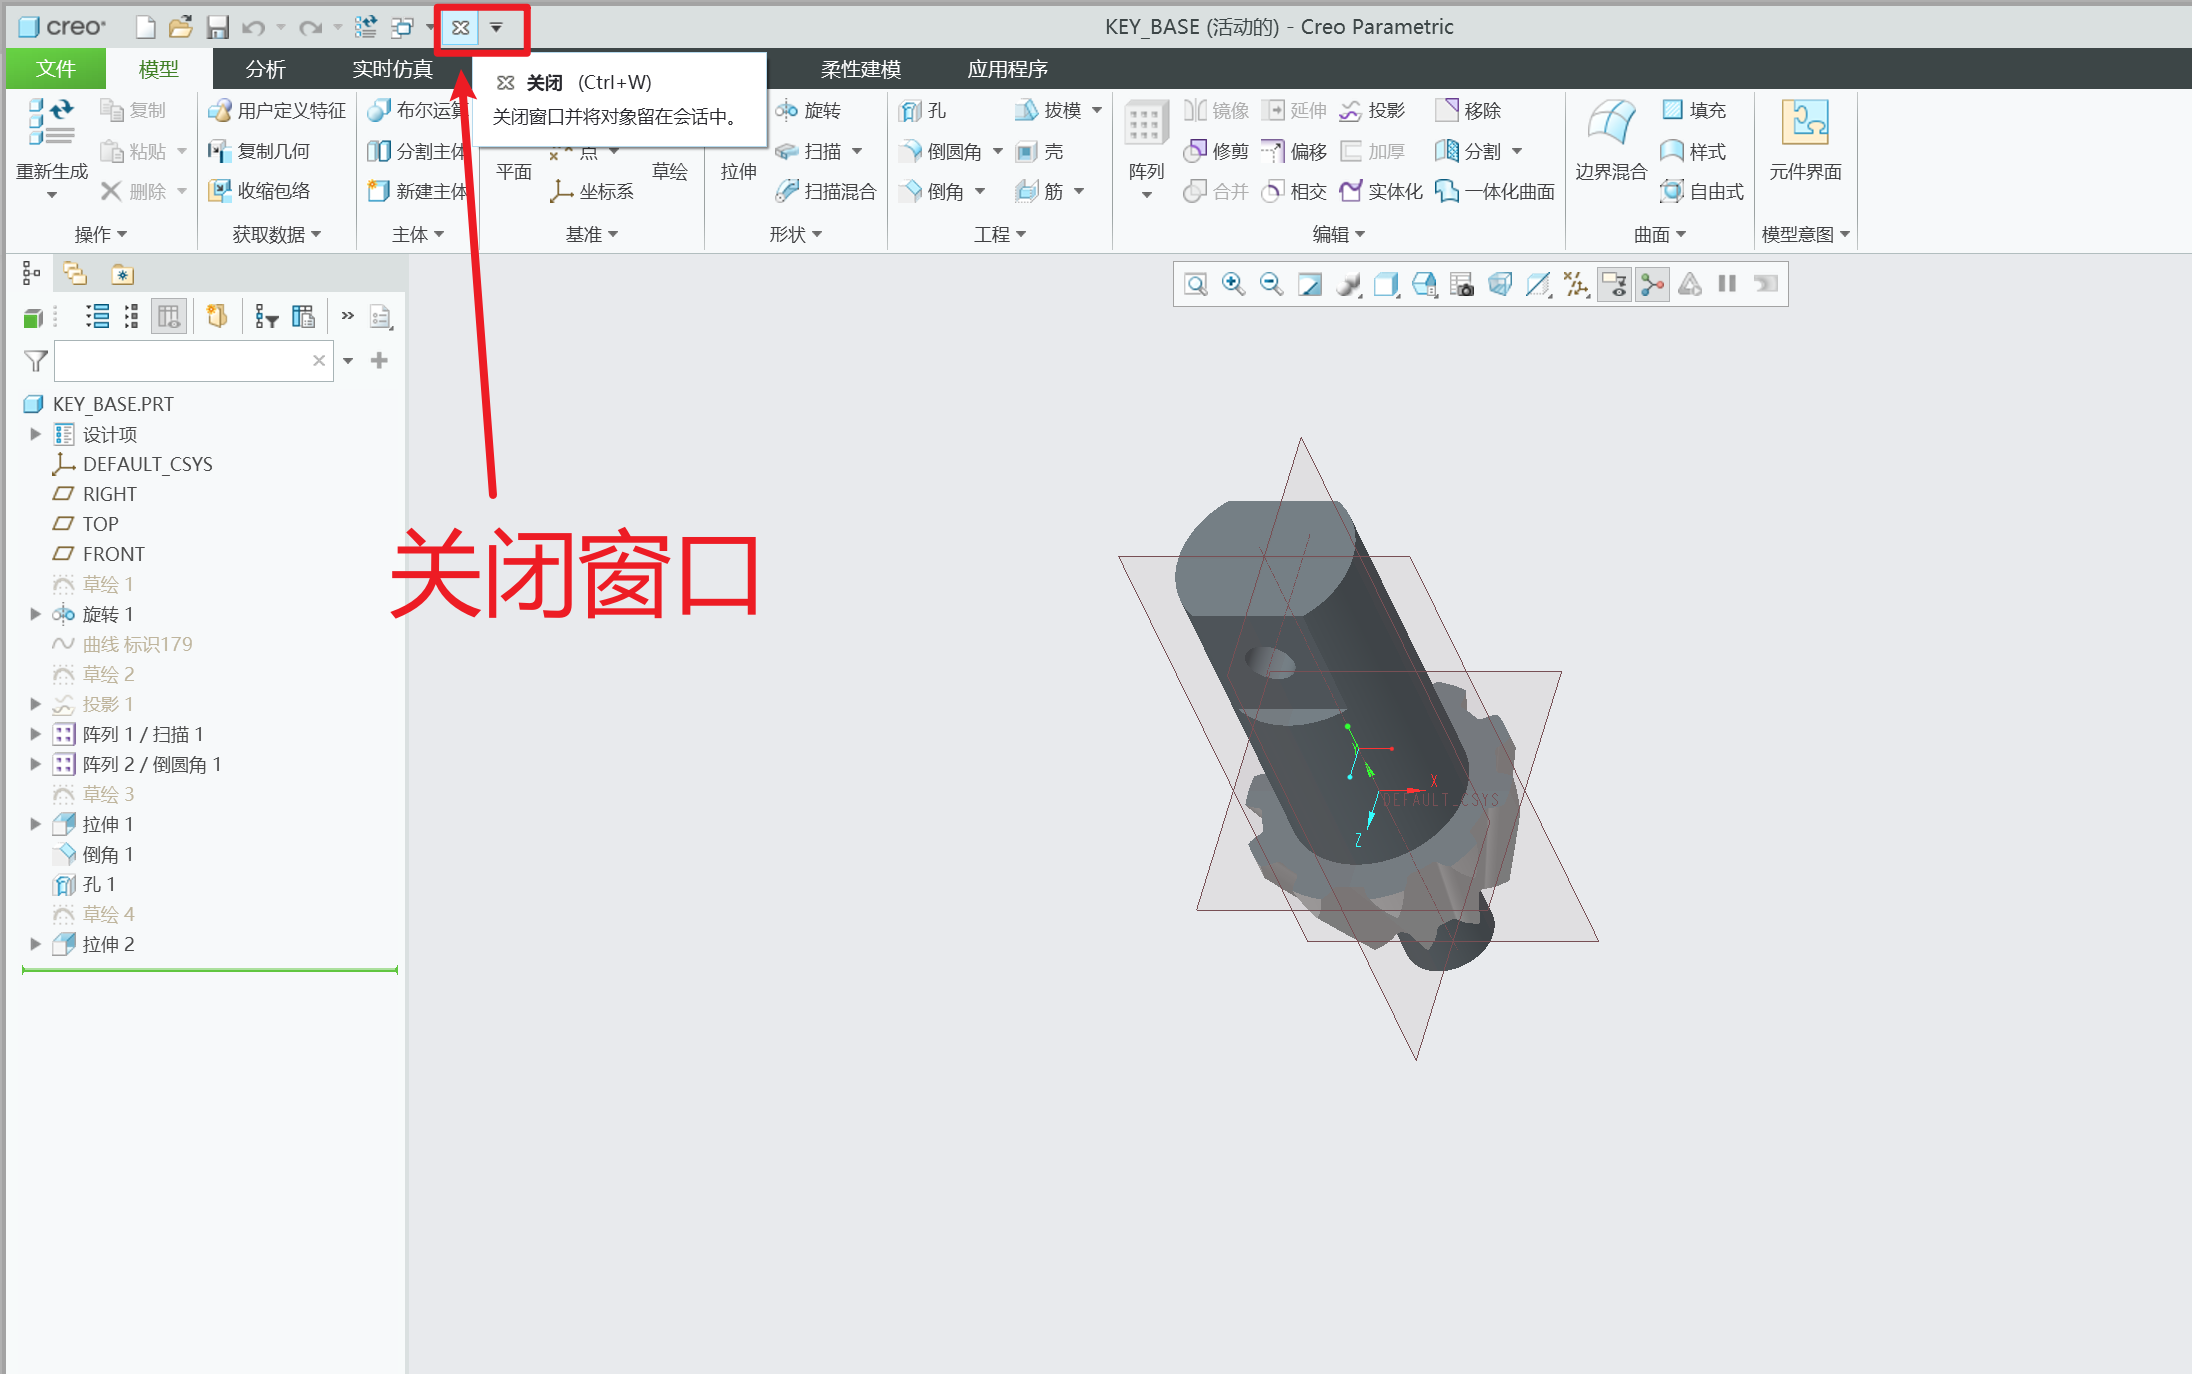
Task: Toggle the annotation display button in view toolbar
Action: (x=1614, y=284)
